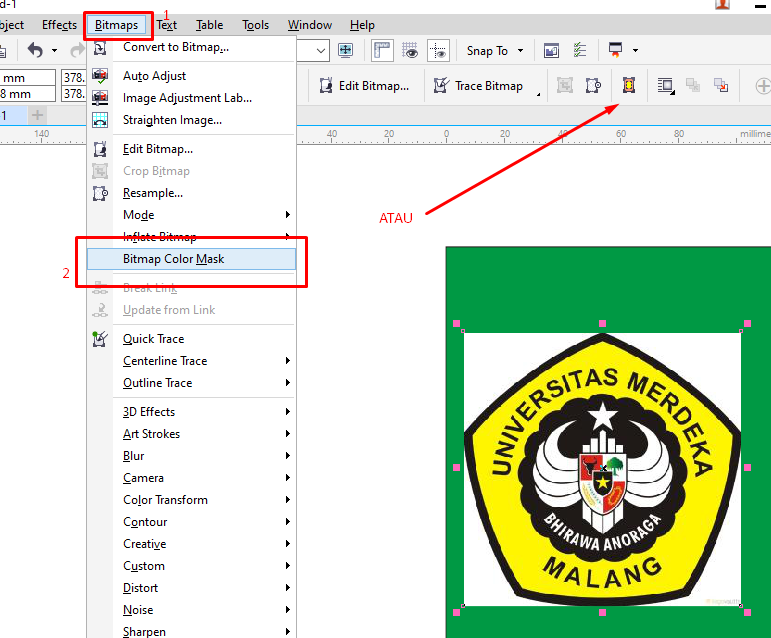This screenshot has height=638, width=771.
Task: Choose Convert to Bitmap entry
Action: 192,47
